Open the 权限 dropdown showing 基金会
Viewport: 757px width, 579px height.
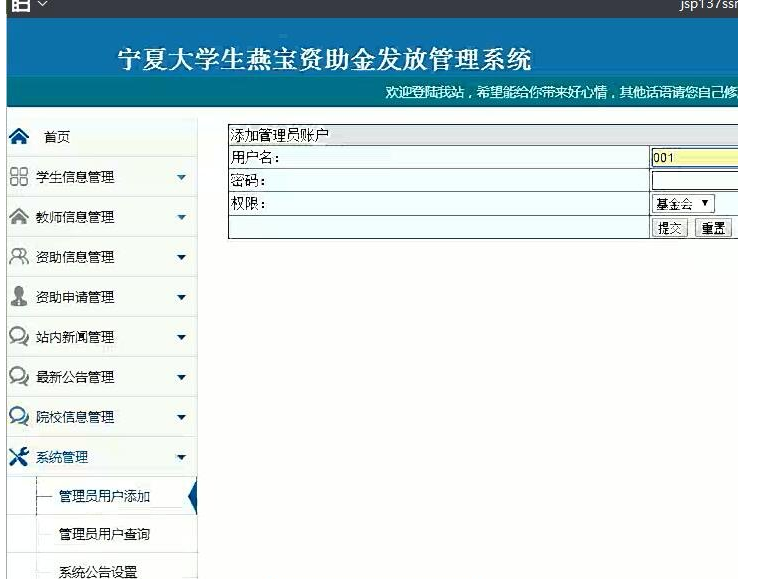click(682, 203)
